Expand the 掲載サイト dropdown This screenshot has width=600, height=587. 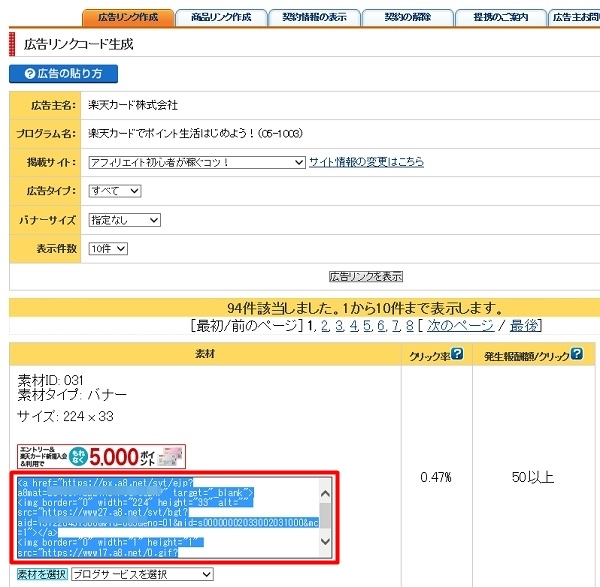tap(197, 162)
